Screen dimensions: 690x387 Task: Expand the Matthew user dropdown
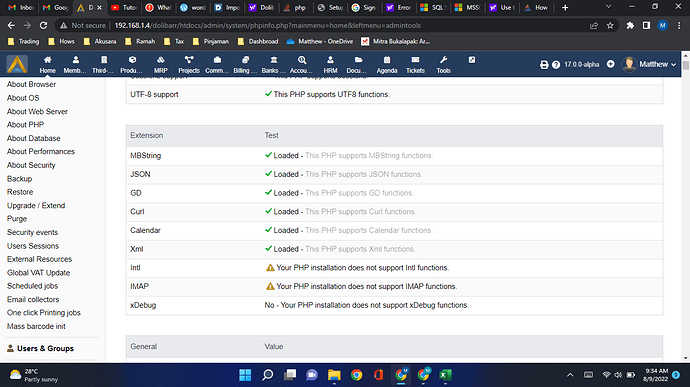tap(649, 64)
